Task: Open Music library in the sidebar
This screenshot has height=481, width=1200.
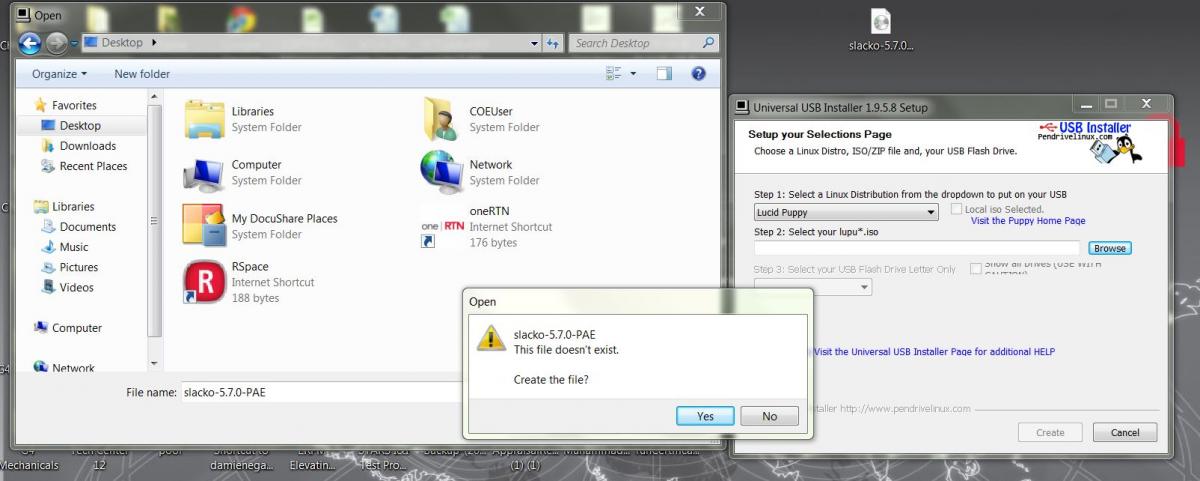Action: 74,247
